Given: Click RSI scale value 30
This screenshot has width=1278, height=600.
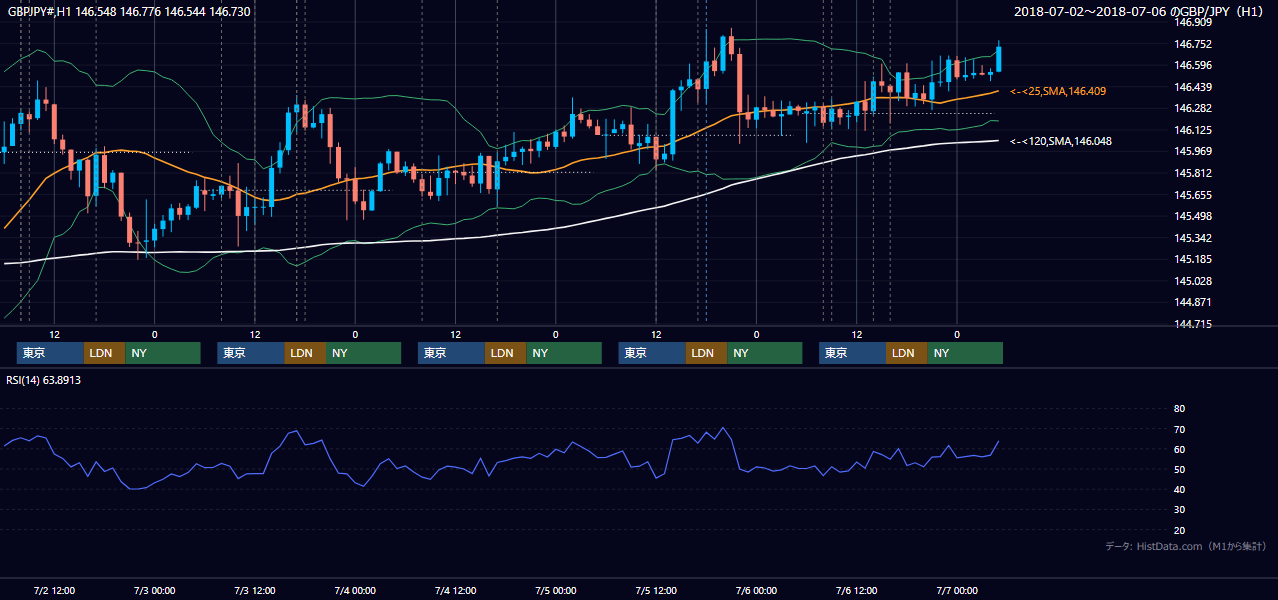Looking at the screenshot, I should click(1179, 509).
